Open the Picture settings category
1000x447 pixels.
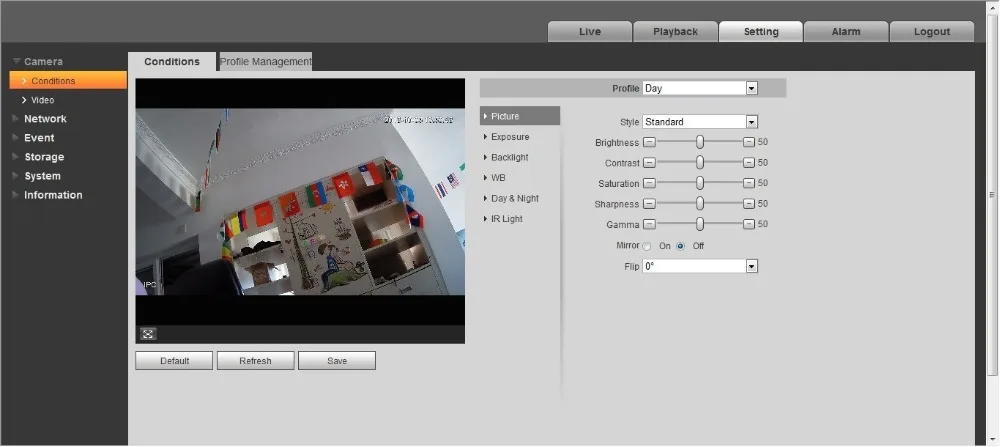520,116
